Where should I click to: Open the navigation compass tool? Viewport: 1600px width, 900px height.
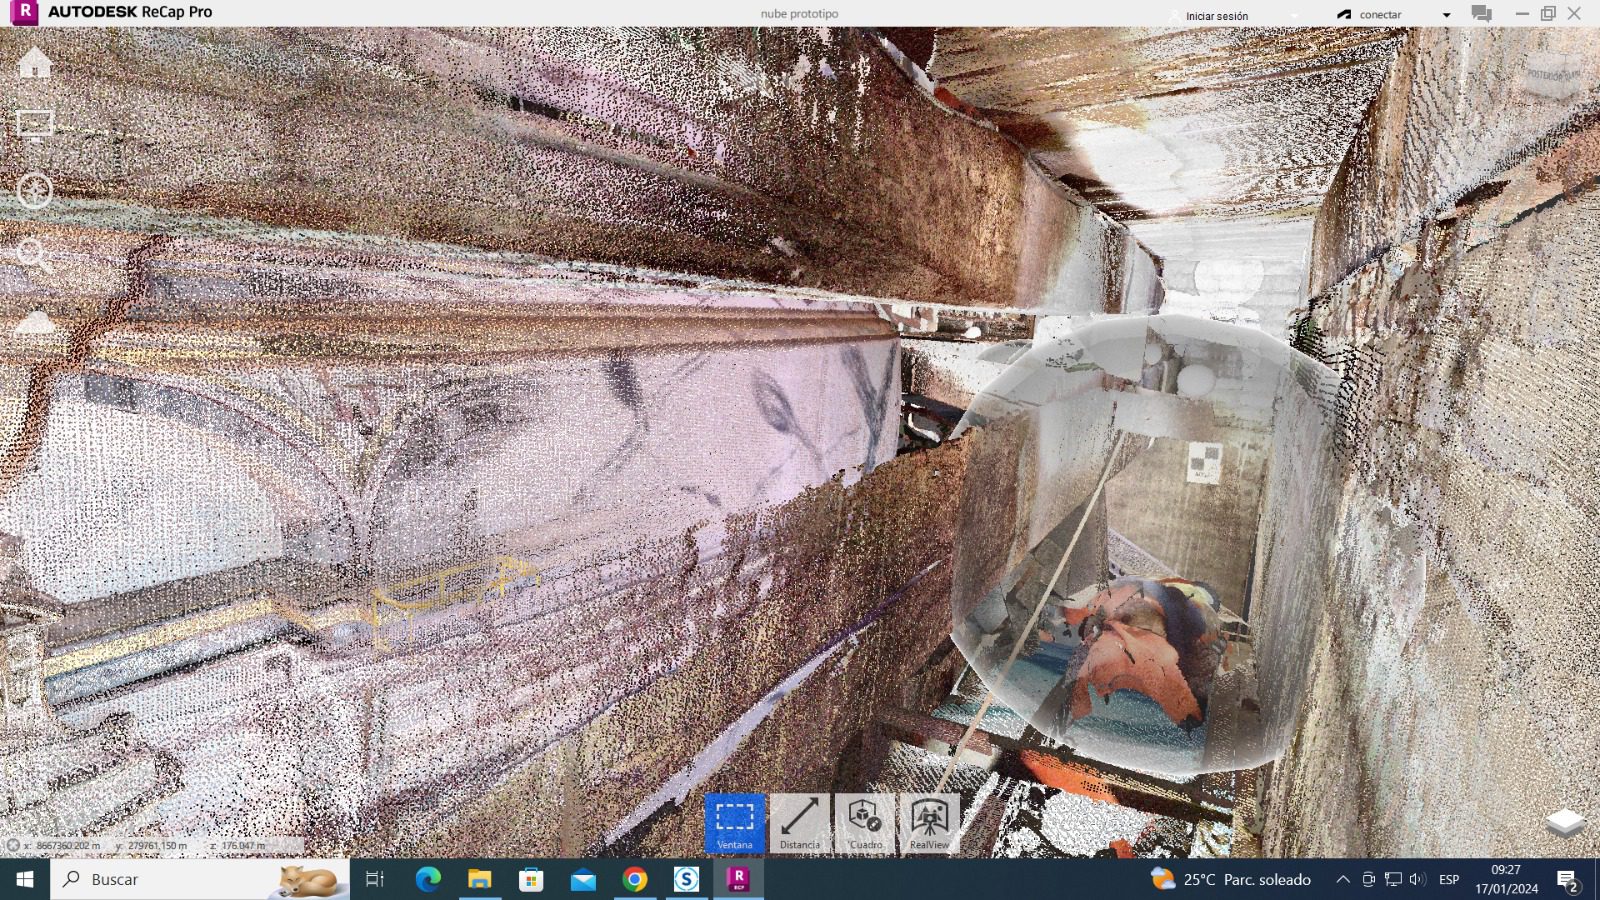click(35, 190)
